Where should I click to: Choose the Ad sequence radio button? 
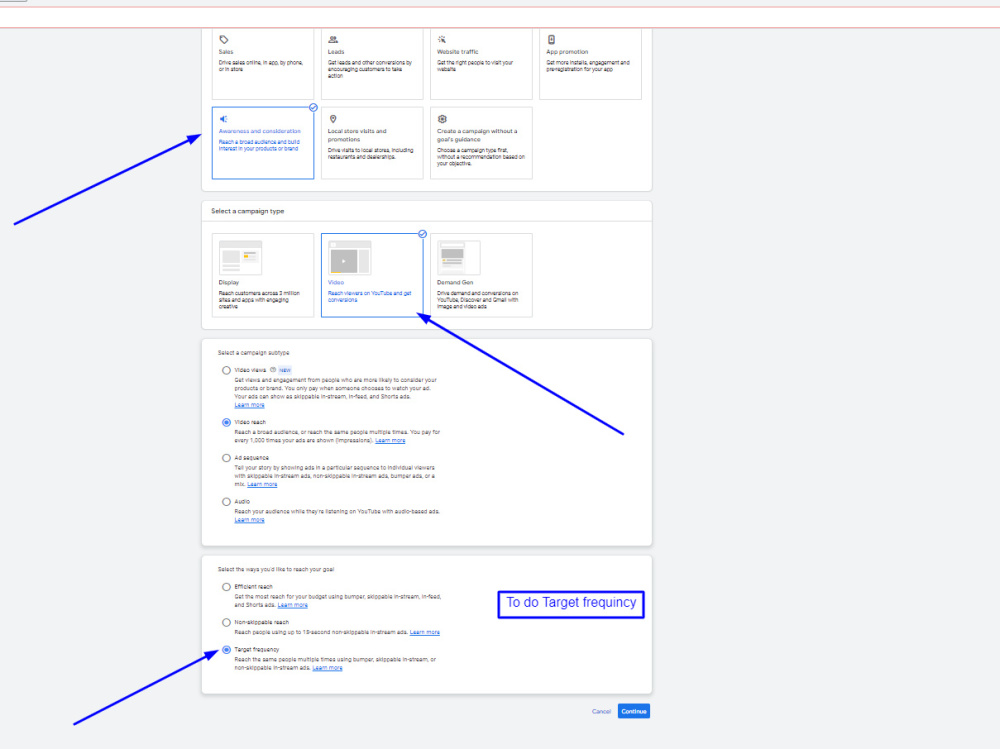tap(226, 458)
